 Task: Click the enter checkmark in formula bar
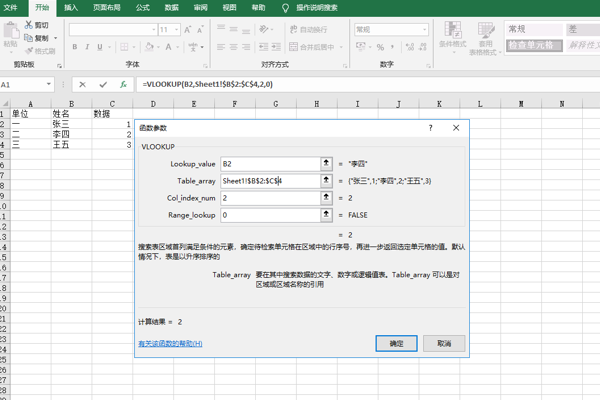tap(102, 85)
